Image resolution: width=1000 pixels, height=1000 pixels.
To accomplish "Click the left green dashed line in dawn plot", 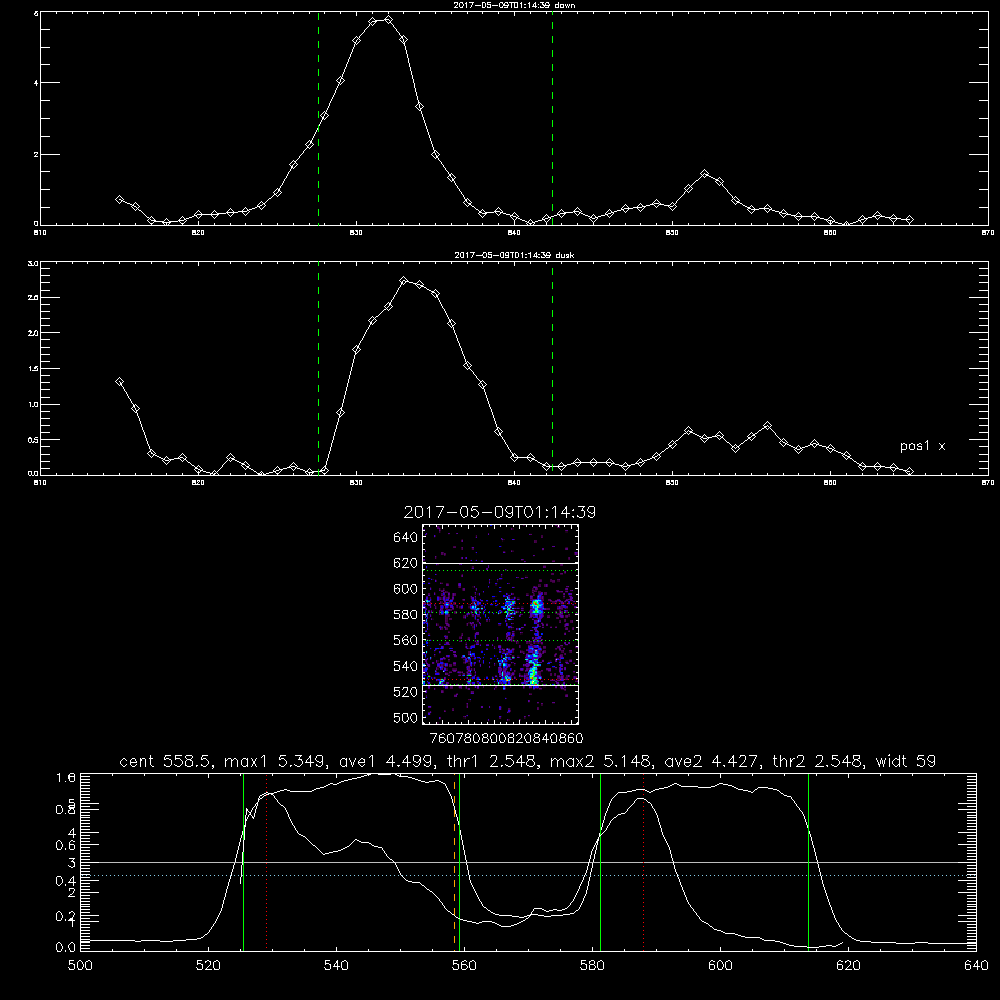I will [x=318, y=118].
